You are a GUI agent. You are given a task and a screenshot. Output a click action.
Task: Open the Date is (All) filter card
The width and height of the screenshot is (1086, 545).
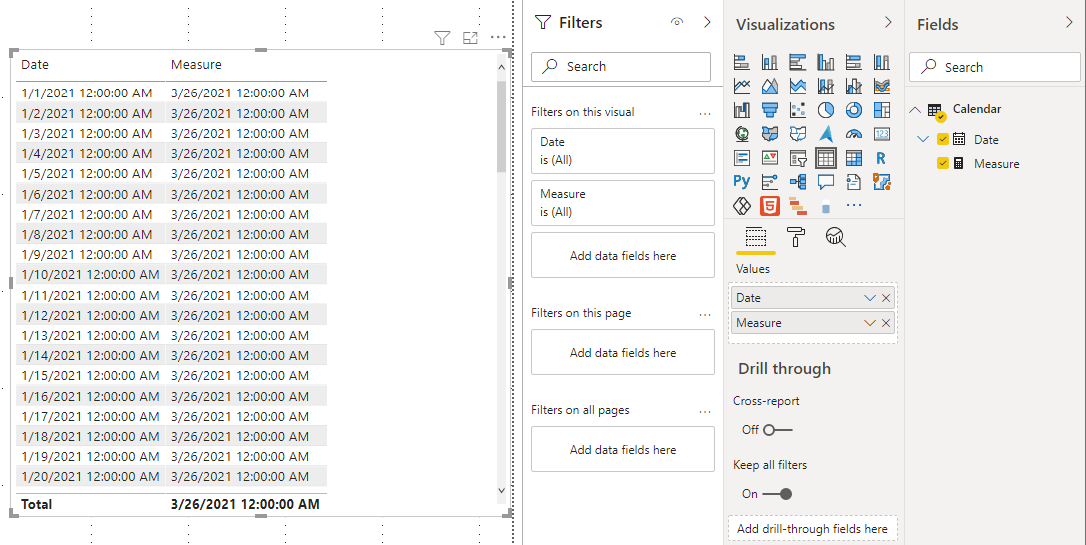[623, 151]
